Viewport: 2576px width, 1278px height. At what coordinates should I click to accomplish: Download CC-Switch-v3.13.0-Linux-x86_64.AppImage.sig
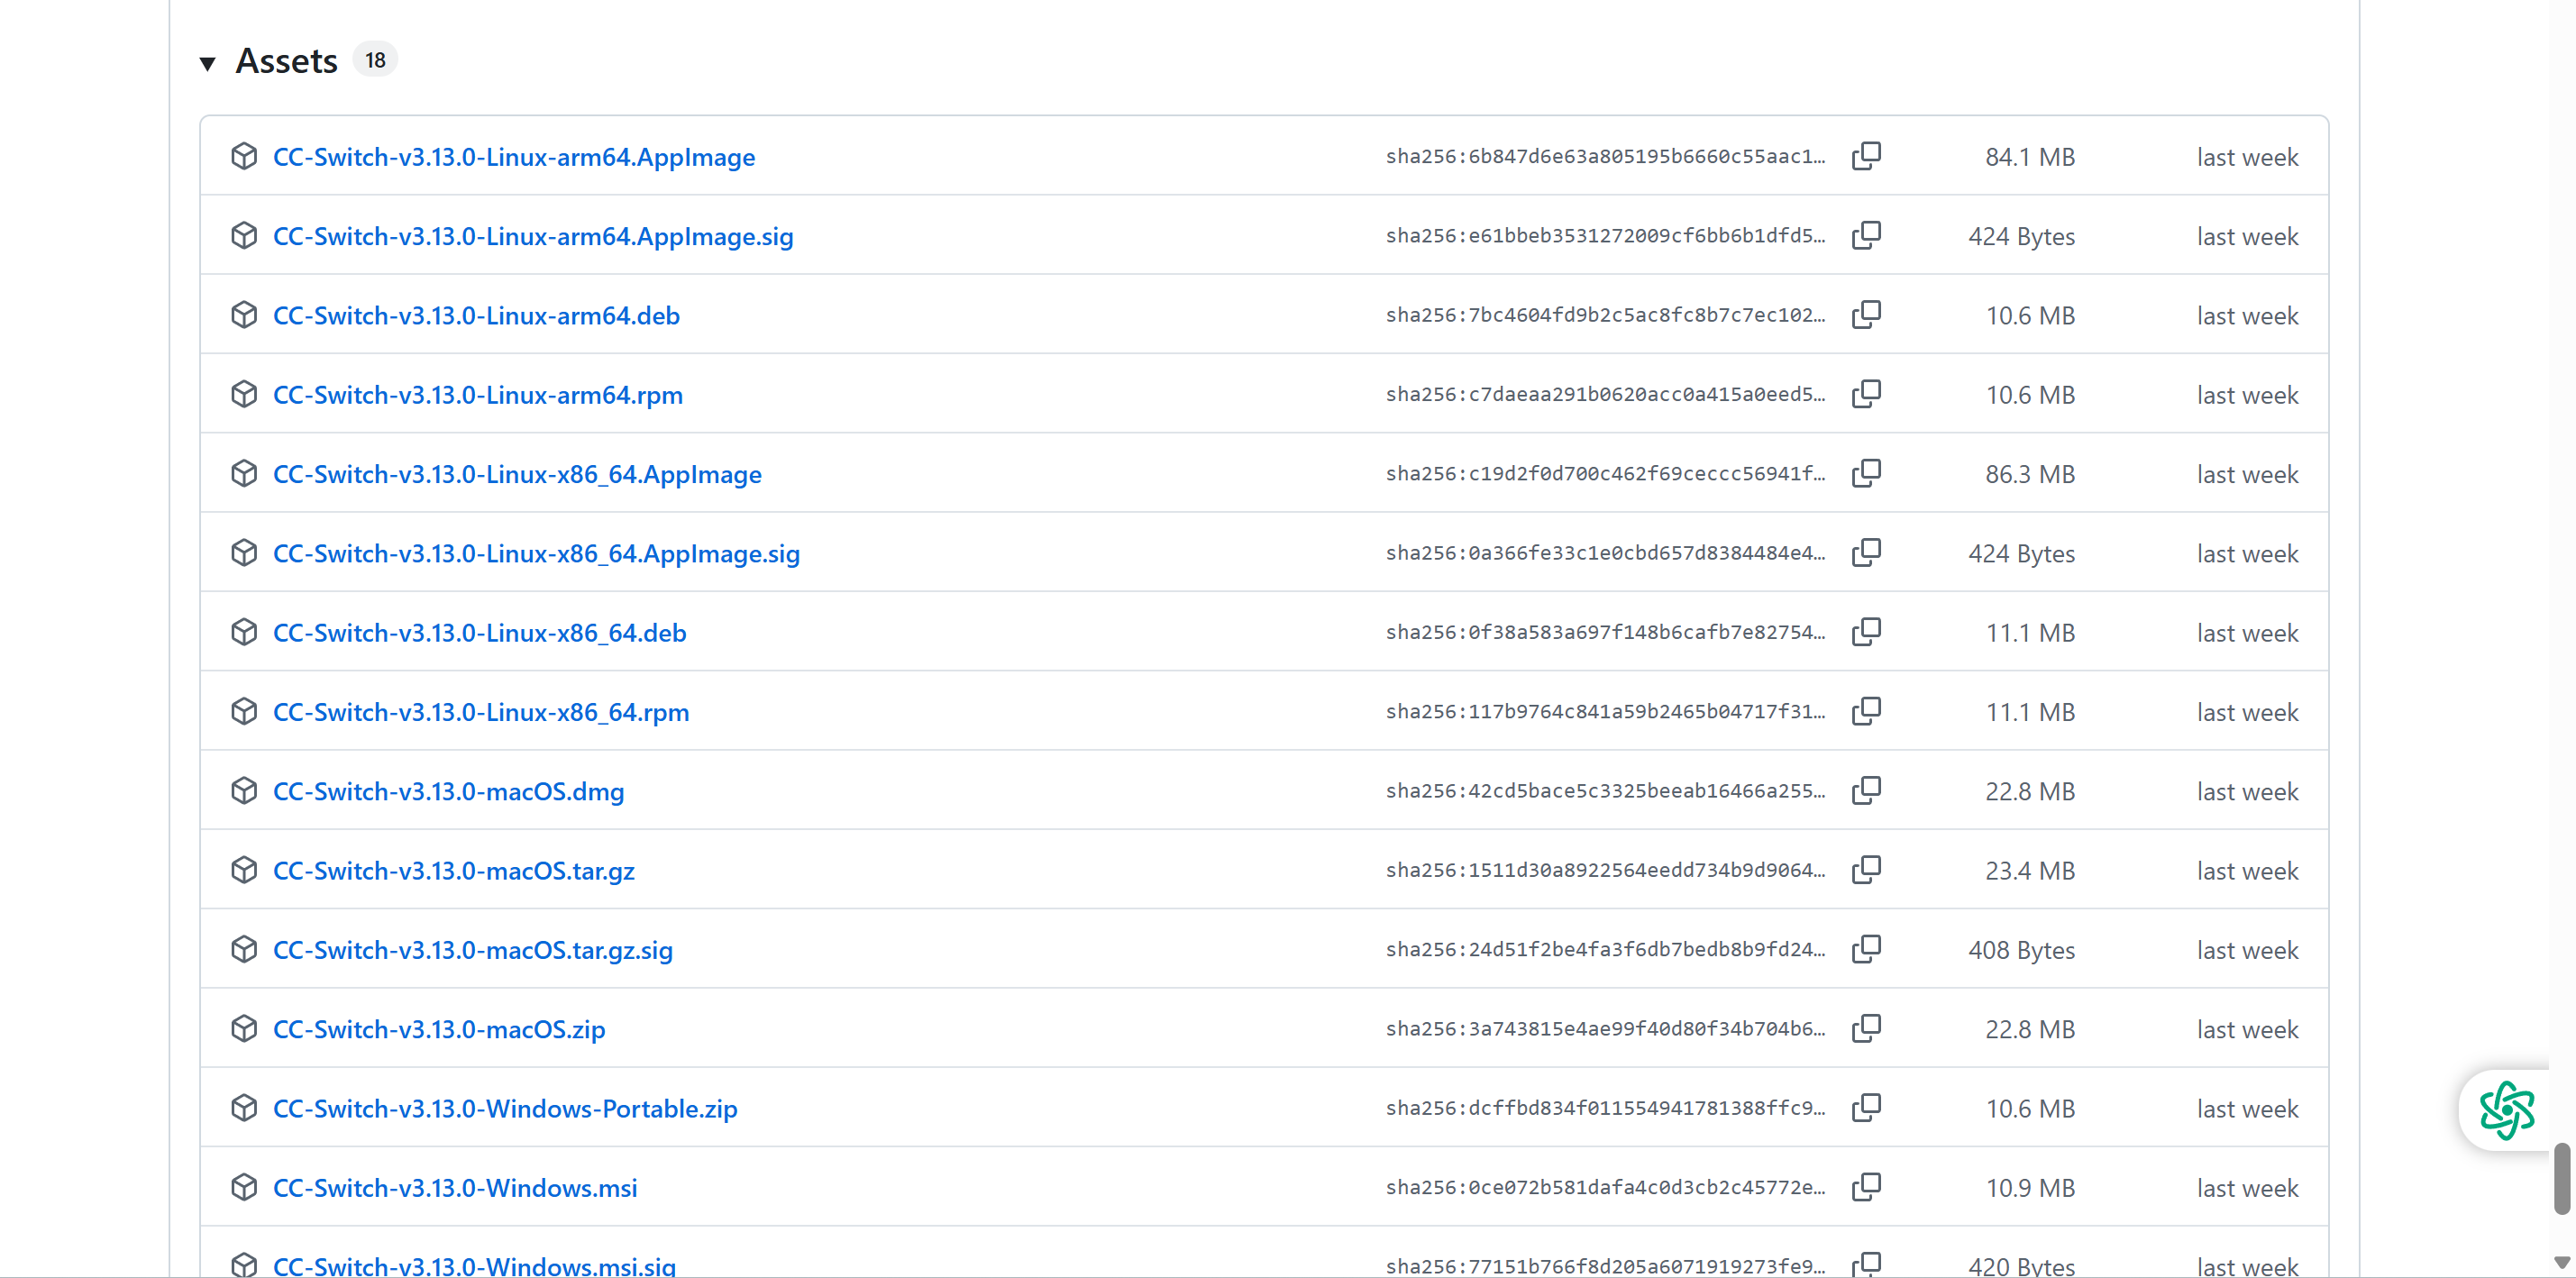pyautogui.click(x=536, y=554)
